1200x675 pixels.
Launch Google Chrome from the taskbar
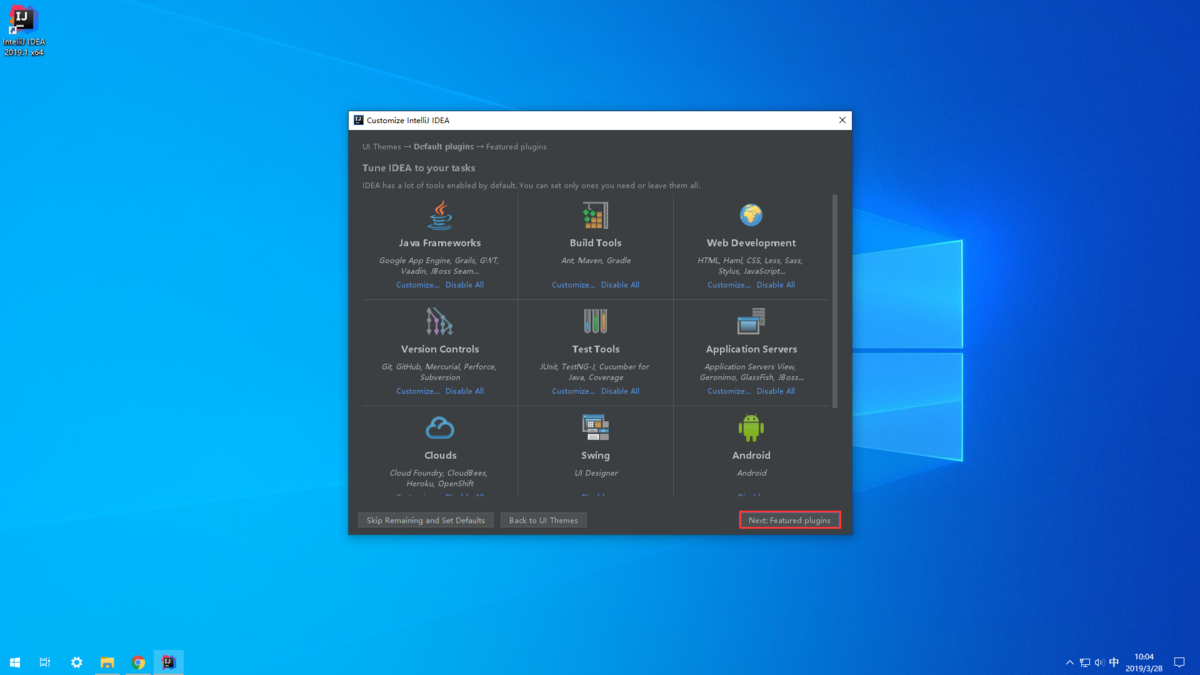click(138, 662)
